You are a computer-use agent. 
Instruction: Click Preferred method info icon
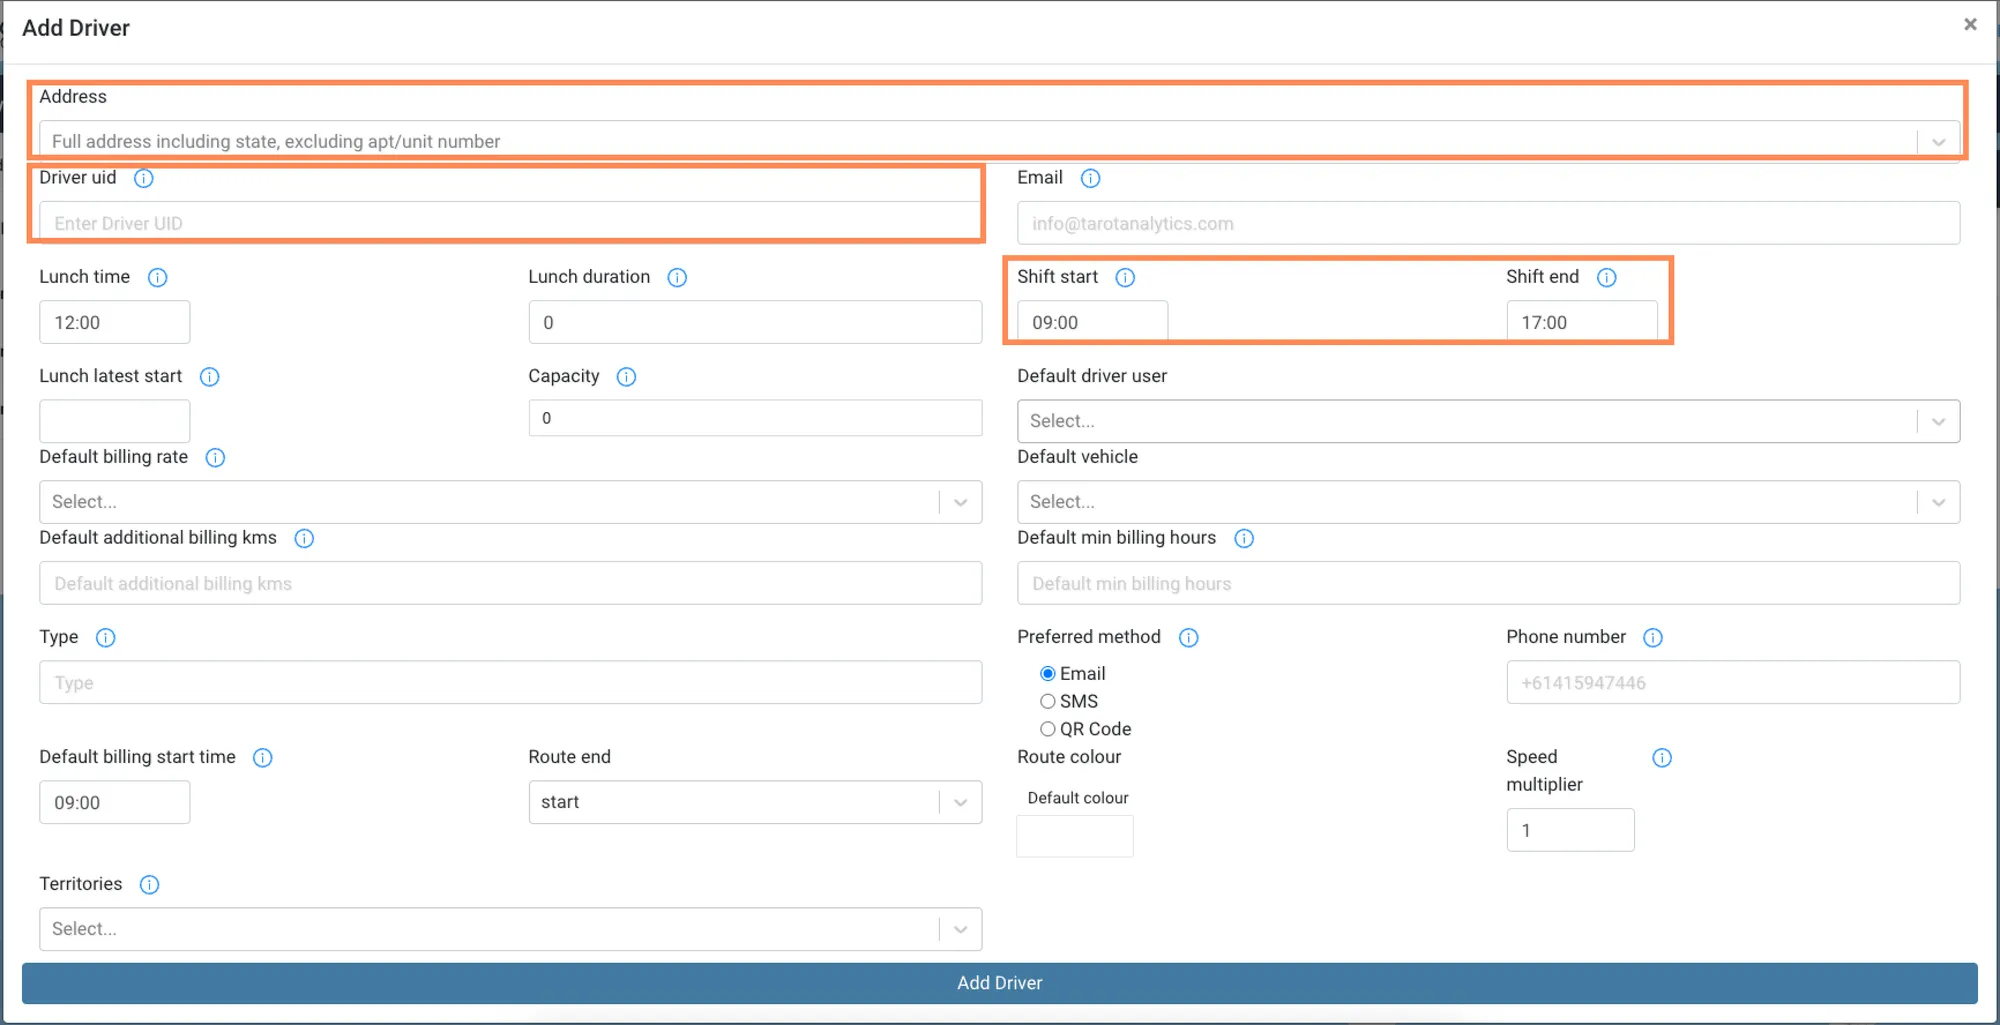coord(1188,638)
